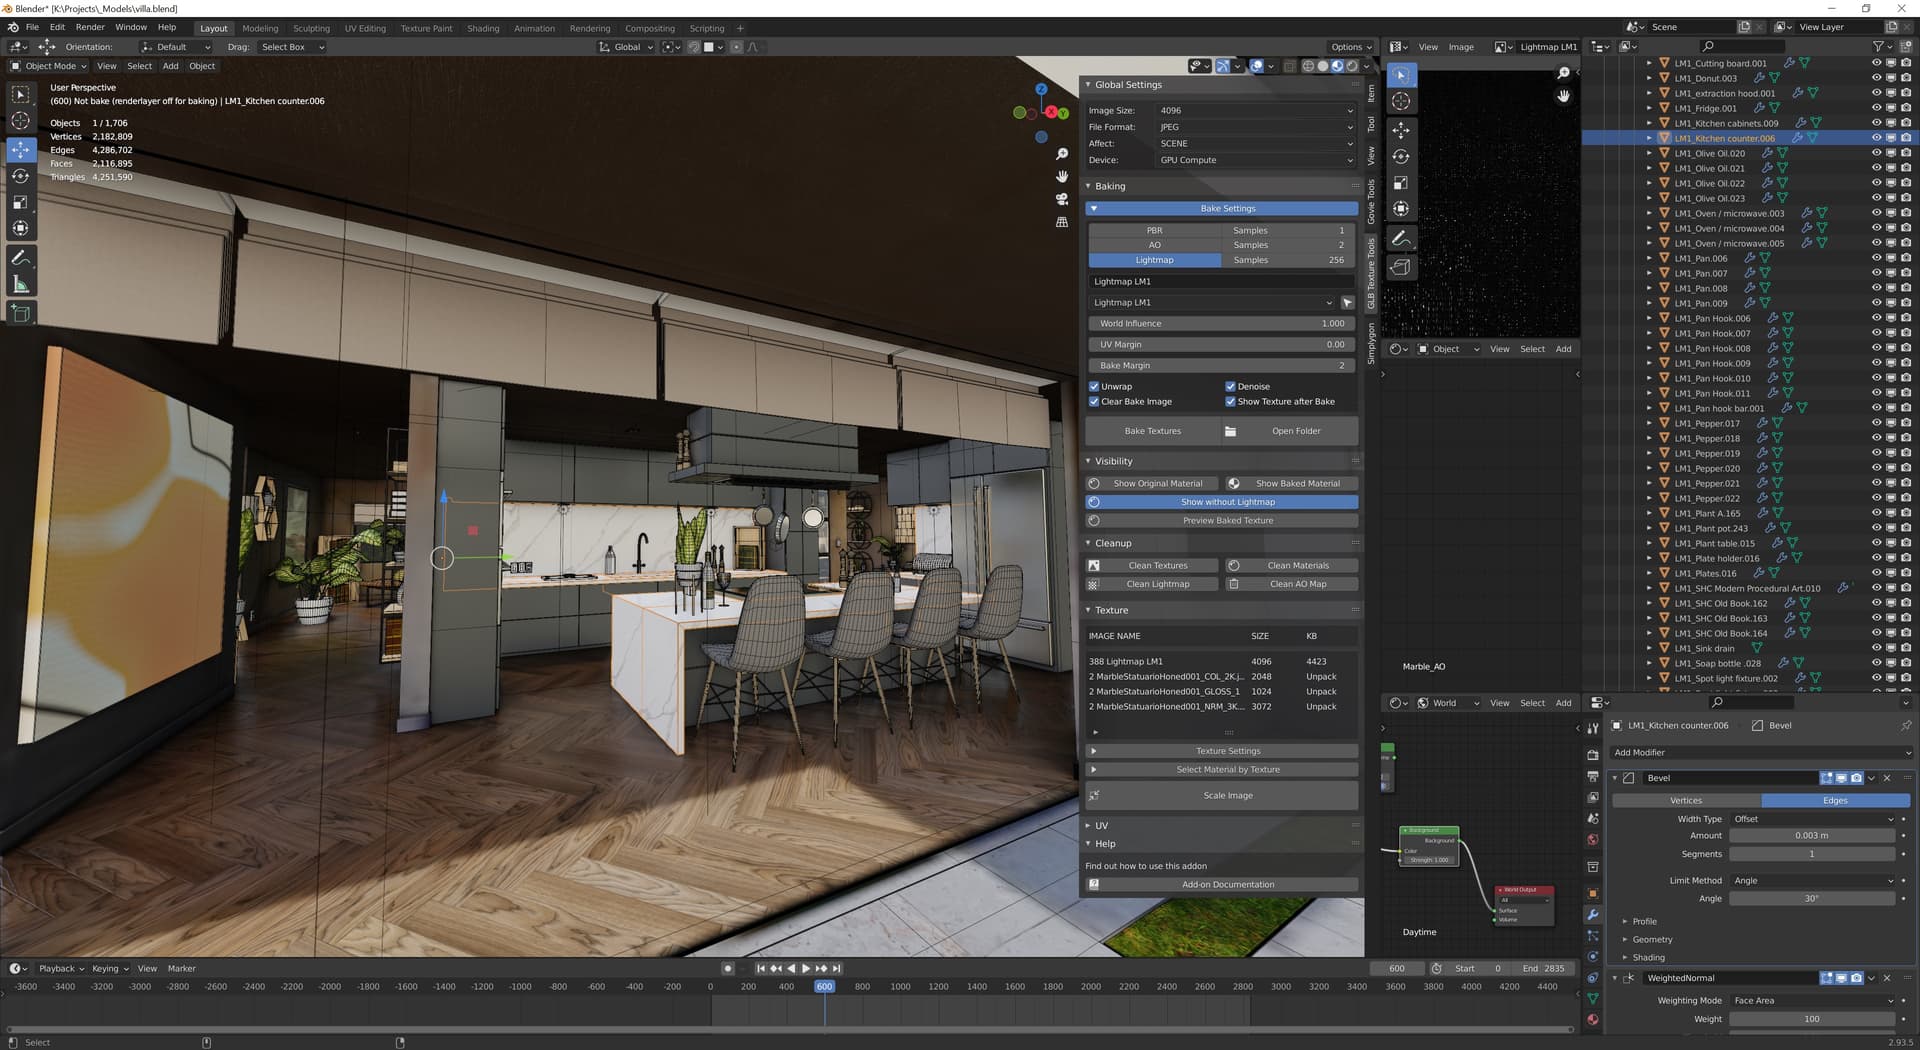Select the Move tool in viewport toolbar
Viewport: 1920px width, 1050px height.
(20, 149)
